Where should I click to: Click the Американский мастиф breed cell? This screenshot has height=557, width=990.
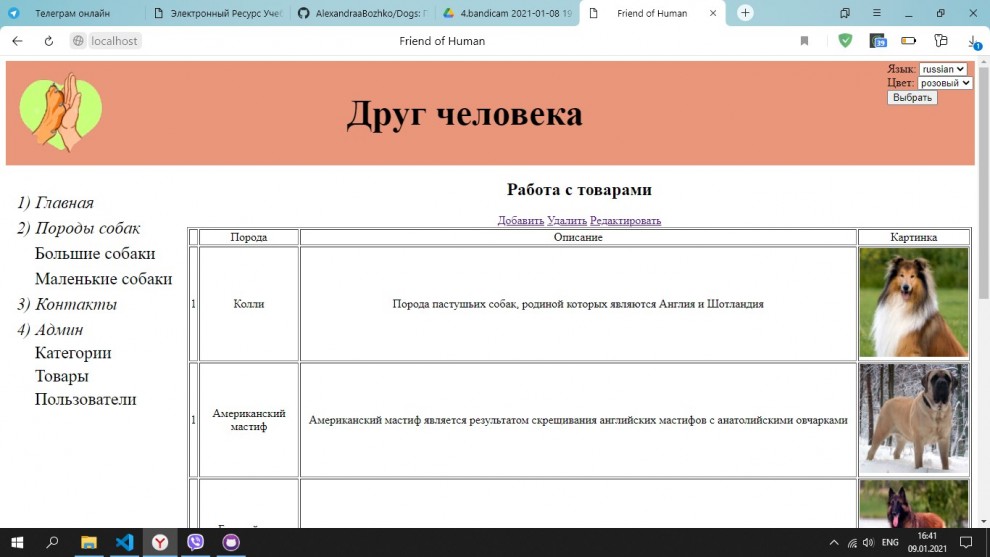(x=249, y=420)
